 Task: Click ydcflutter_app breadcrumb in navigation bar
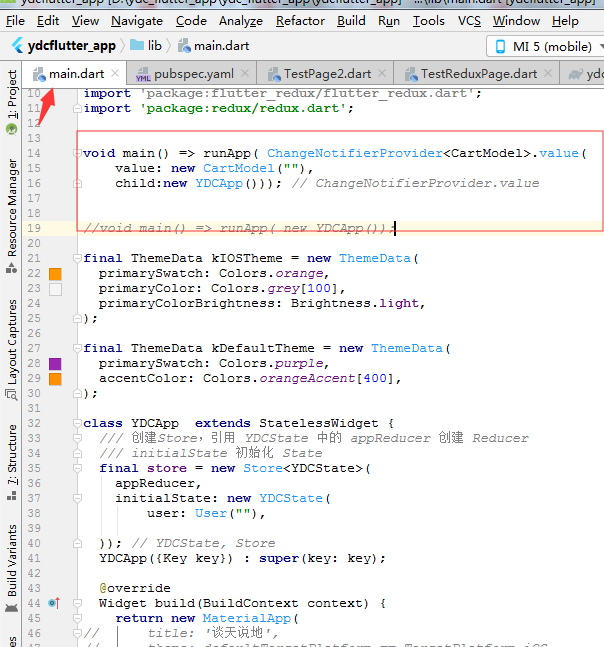pyautogui.click(x=71, y=46)
